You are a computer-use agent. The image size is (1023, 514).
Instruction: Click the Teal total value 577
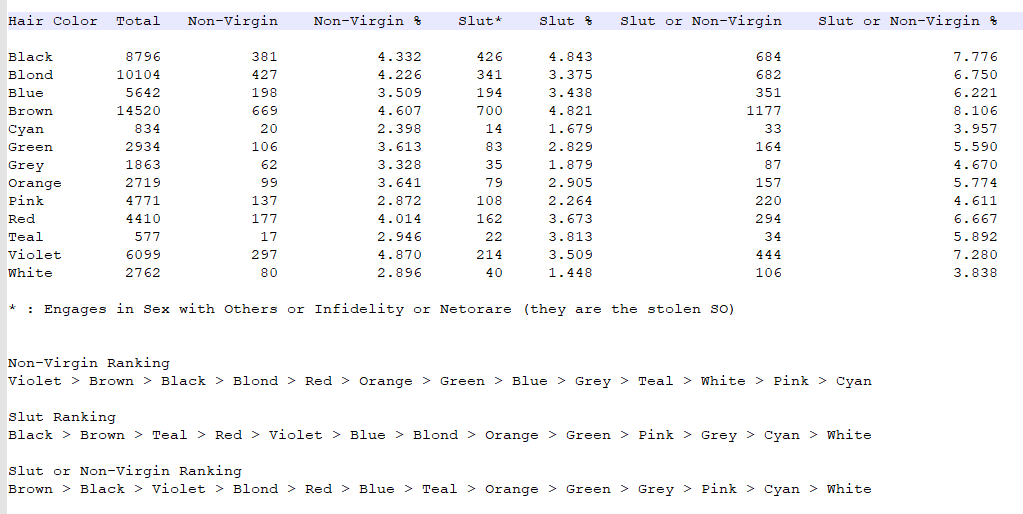pos(147,237)
